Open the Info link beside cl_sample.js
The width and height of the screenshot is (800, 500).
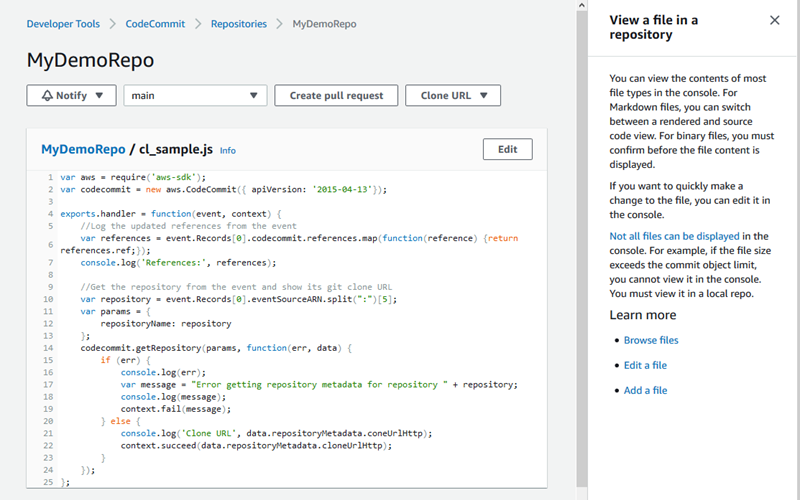click(x=228, y=151)
